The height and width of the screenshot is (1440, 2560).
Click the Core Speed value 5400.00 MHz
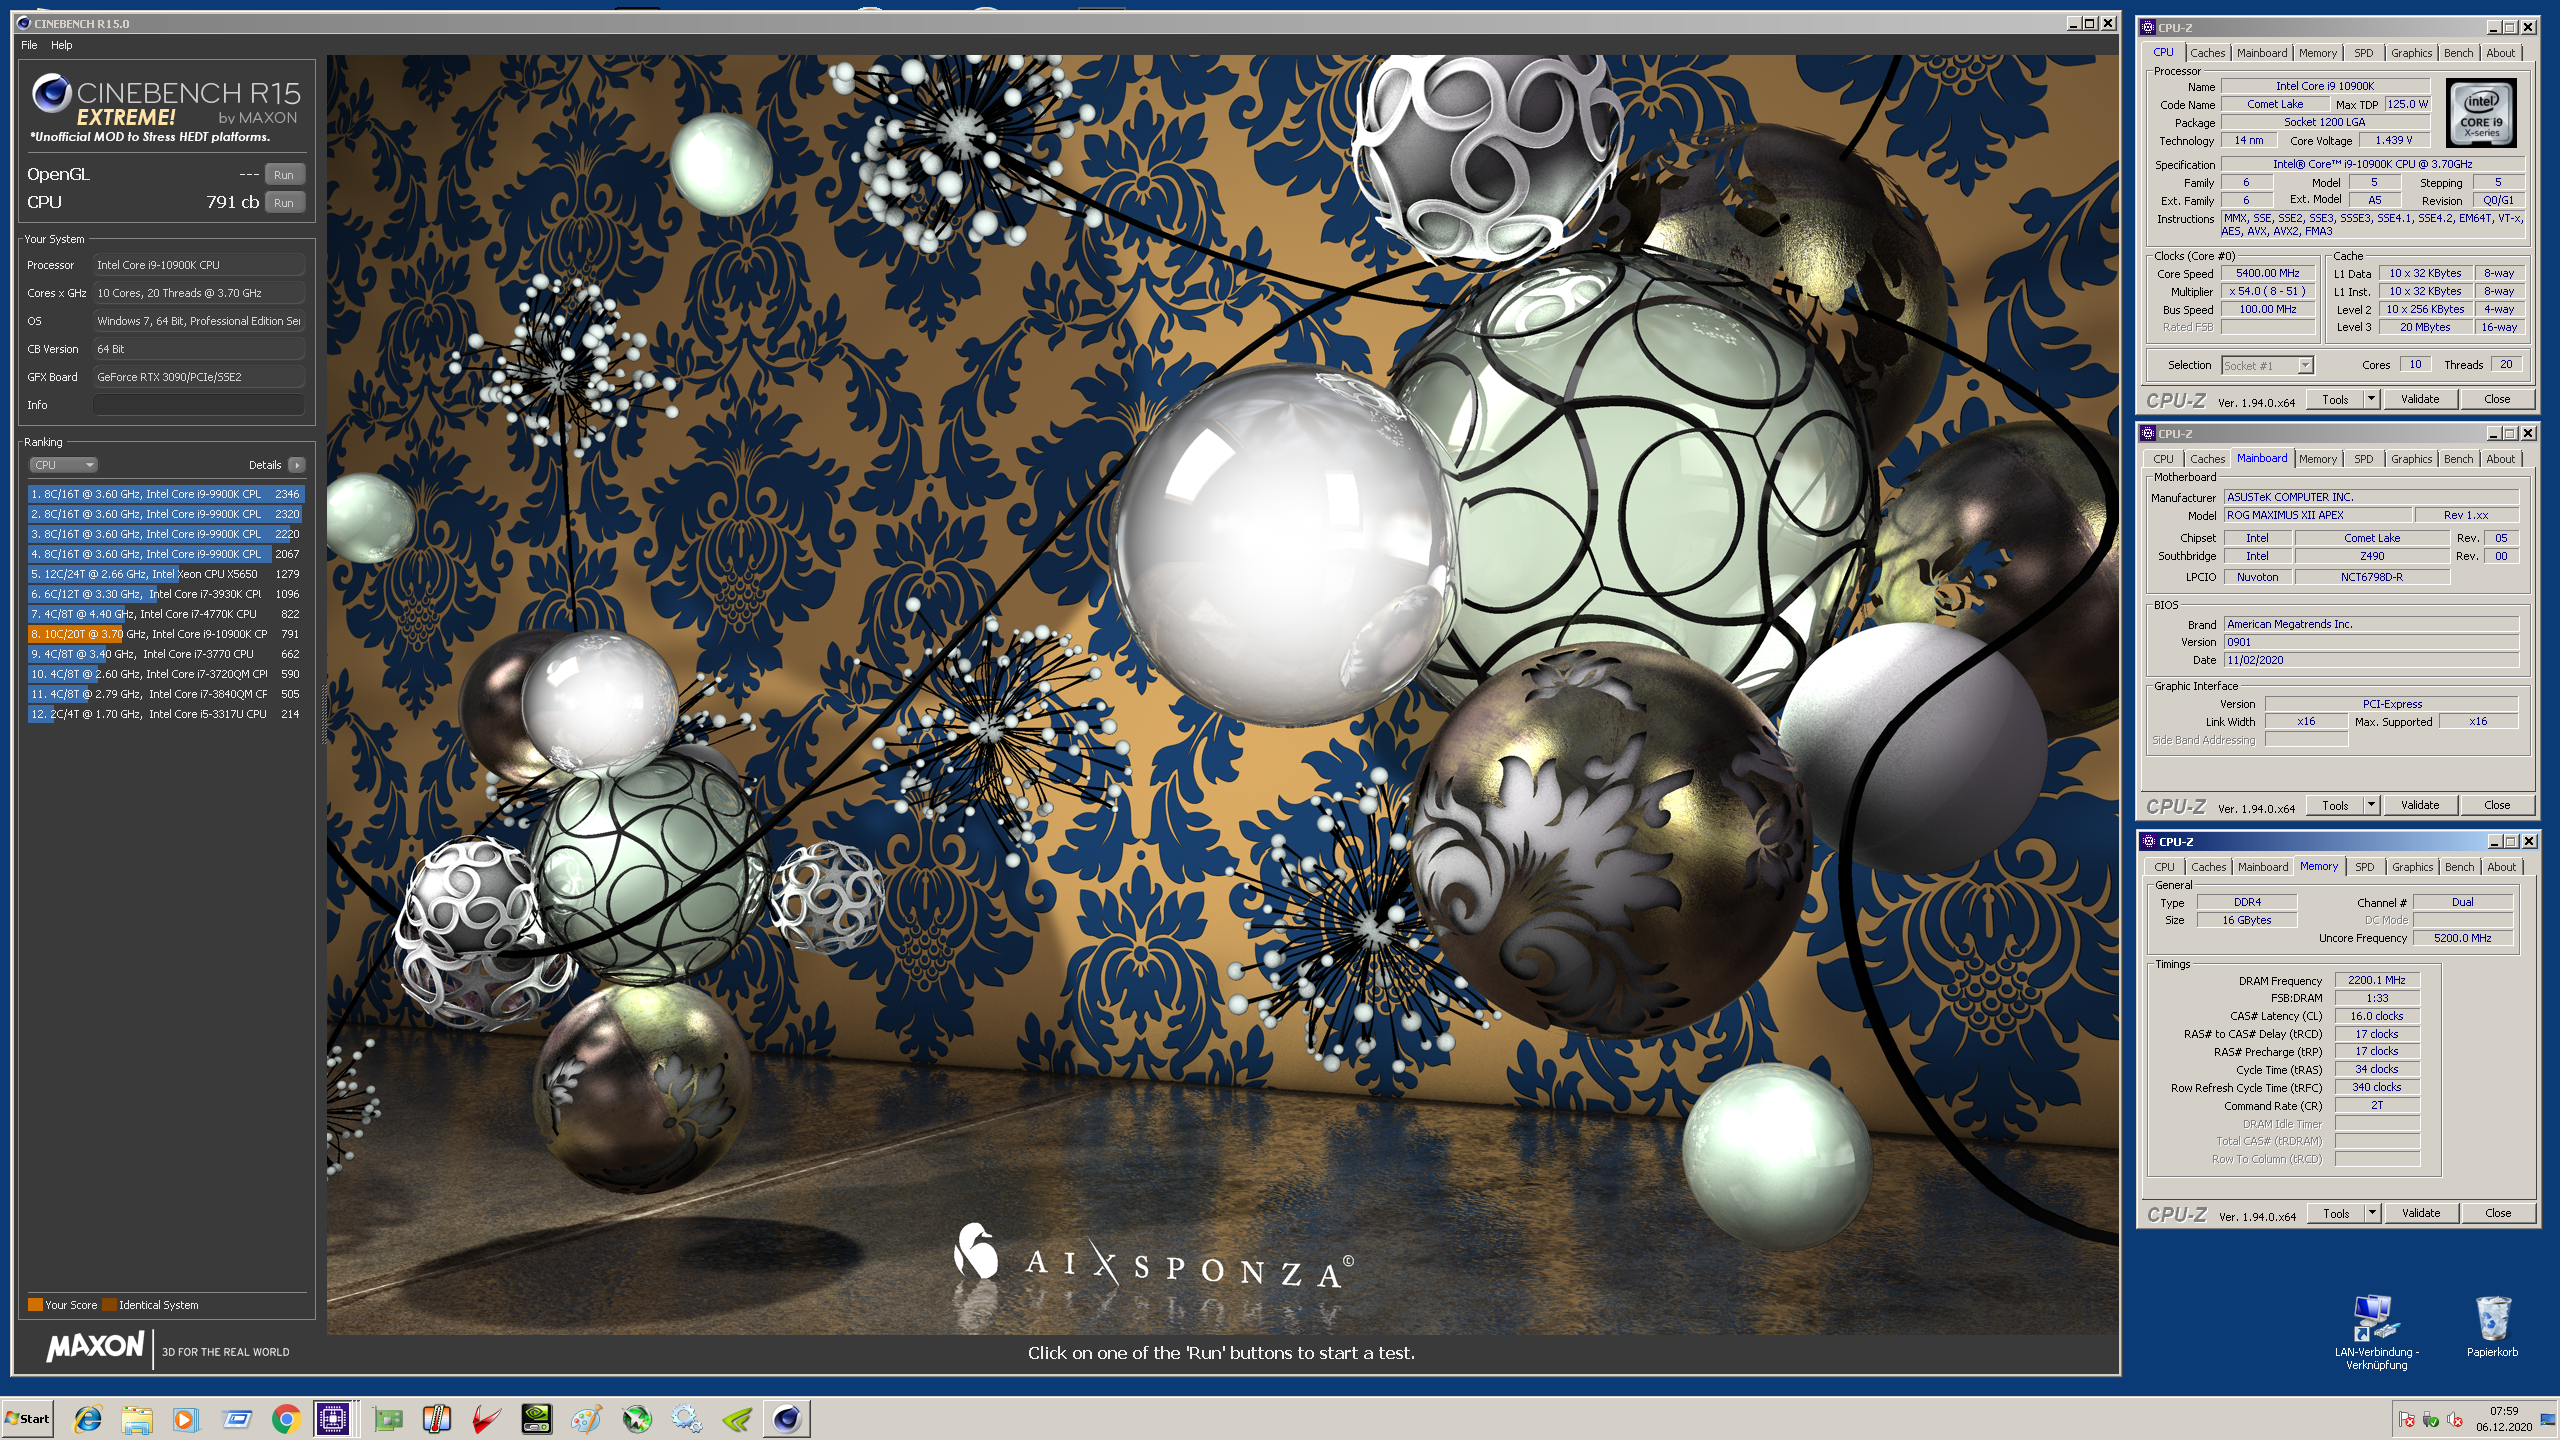coord(2268,273)
